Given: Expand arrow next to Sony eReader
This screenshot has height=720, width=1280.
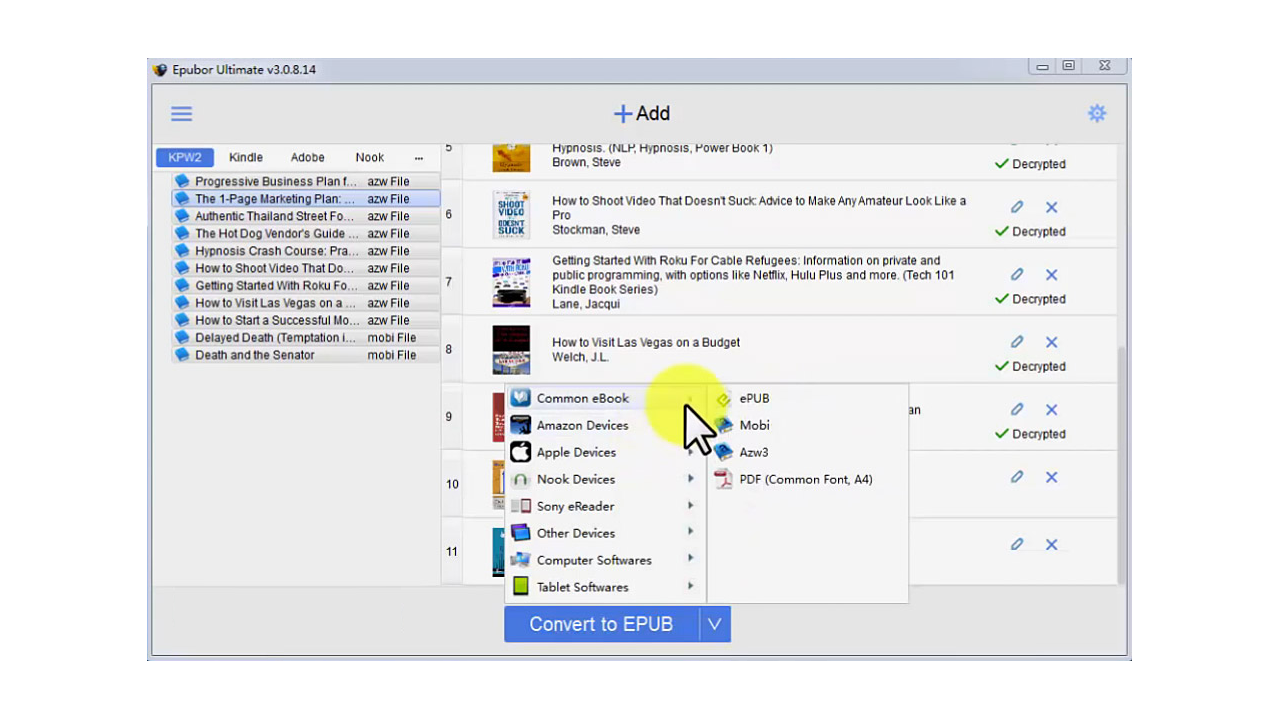Looking at the screenshot, I should pos(690,506).
